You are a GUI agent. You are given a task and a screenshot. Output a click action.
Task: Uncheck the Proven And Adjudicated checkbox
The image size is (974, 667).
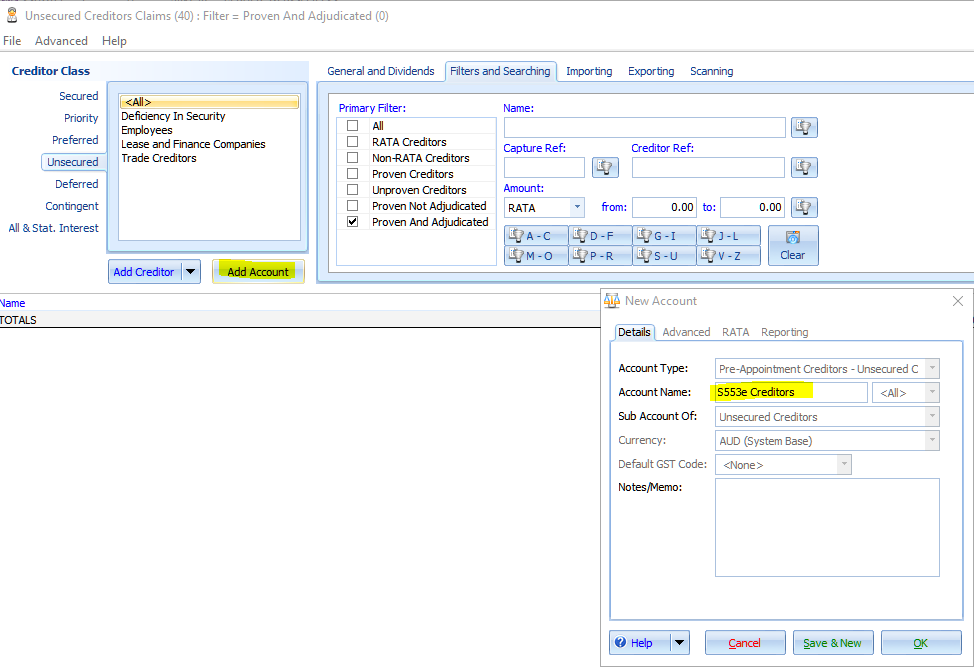(352, 222)
